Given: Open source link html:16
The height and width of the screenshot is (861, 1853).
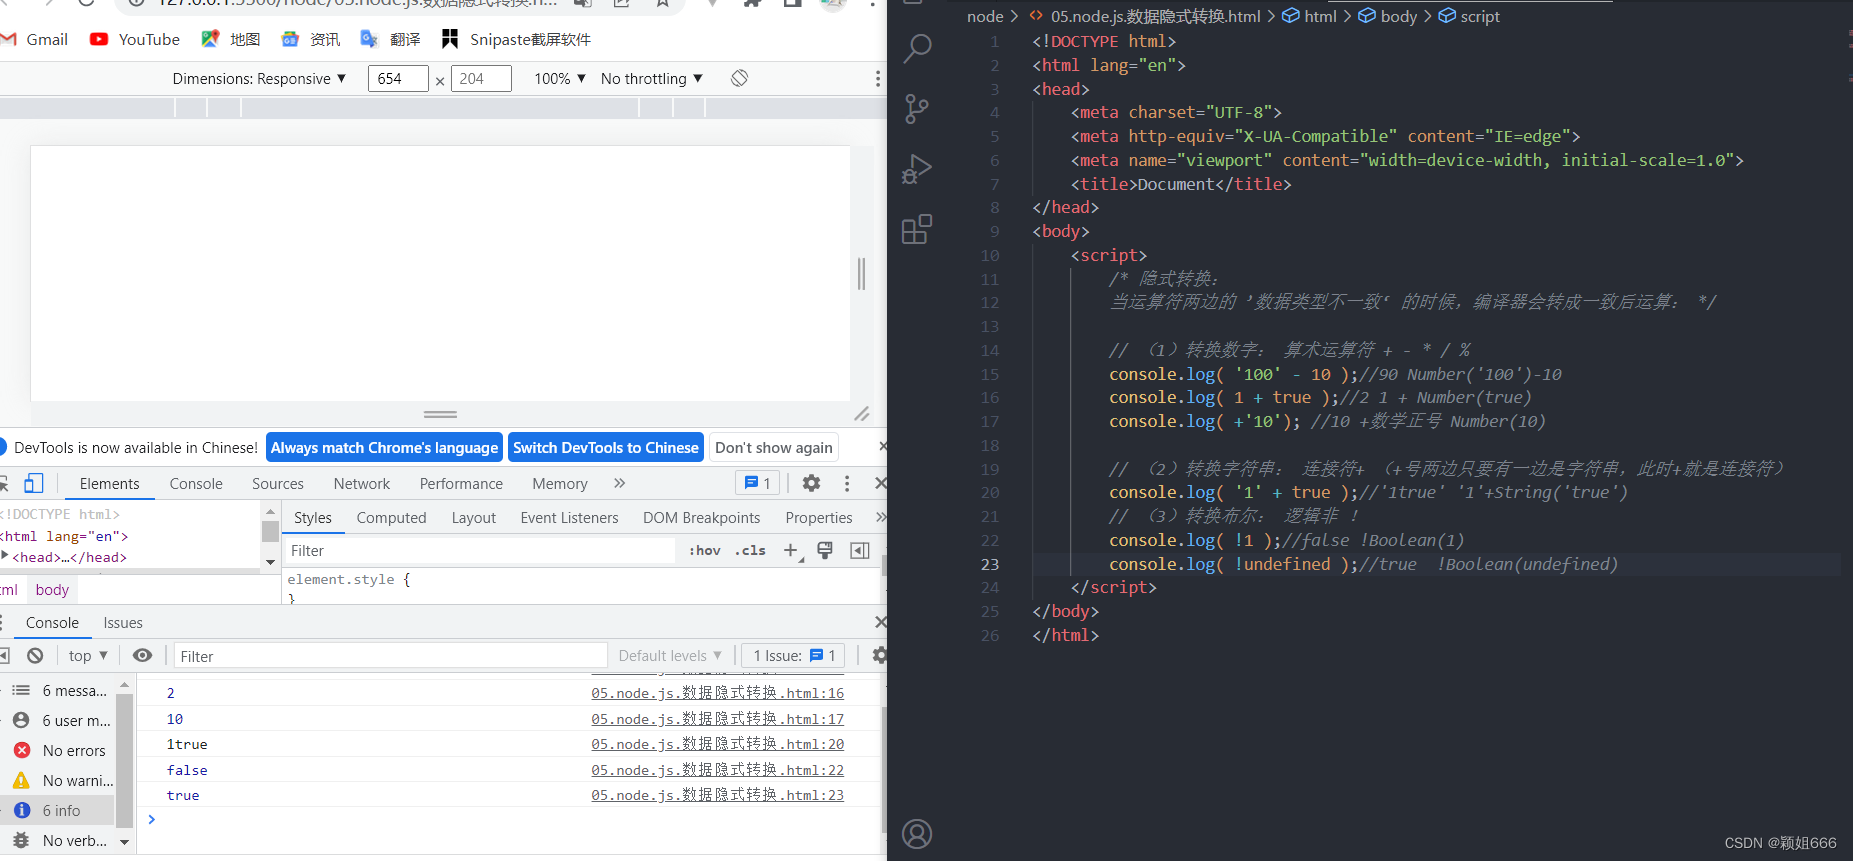Looking at the screenshot, I should point(717,692).
